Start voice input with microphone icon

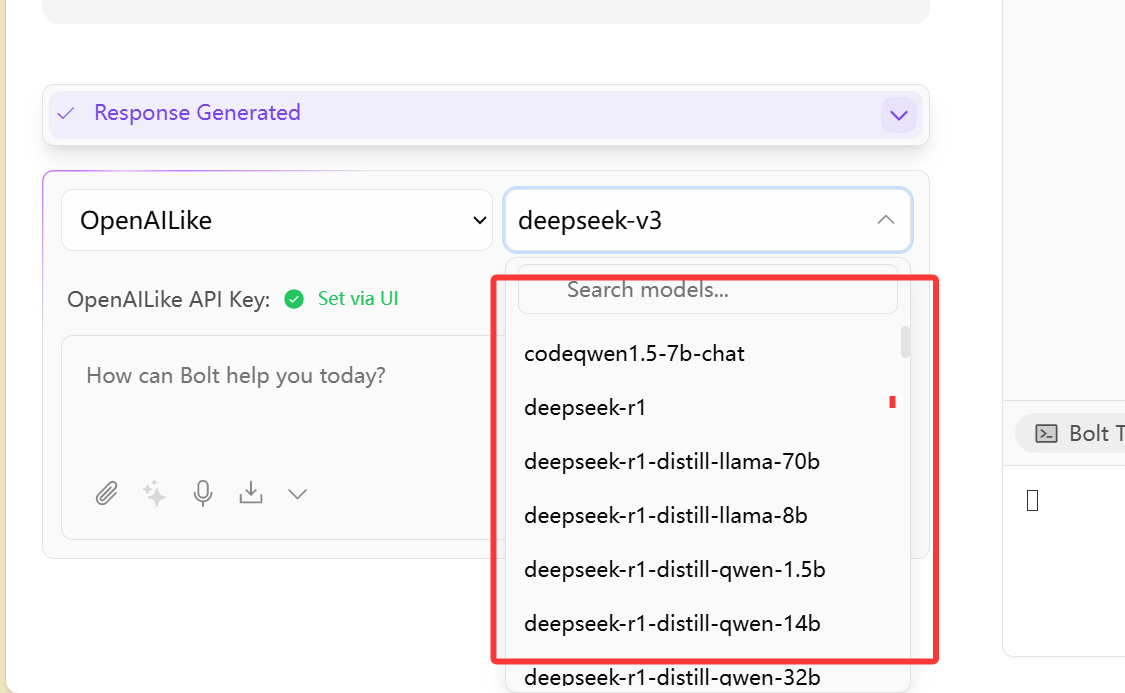pos(203,494)
